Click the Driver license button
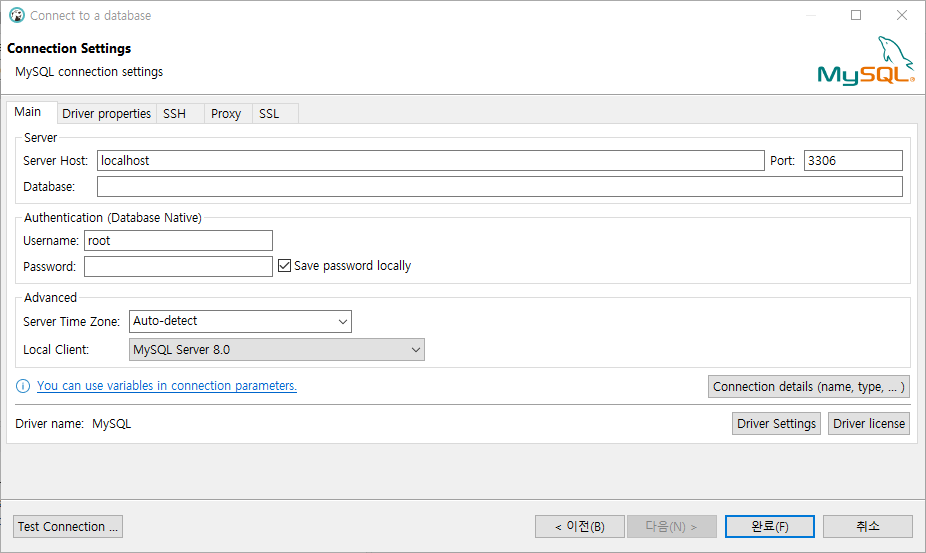This screenshot has width=926, height=553. pos(869,424)
